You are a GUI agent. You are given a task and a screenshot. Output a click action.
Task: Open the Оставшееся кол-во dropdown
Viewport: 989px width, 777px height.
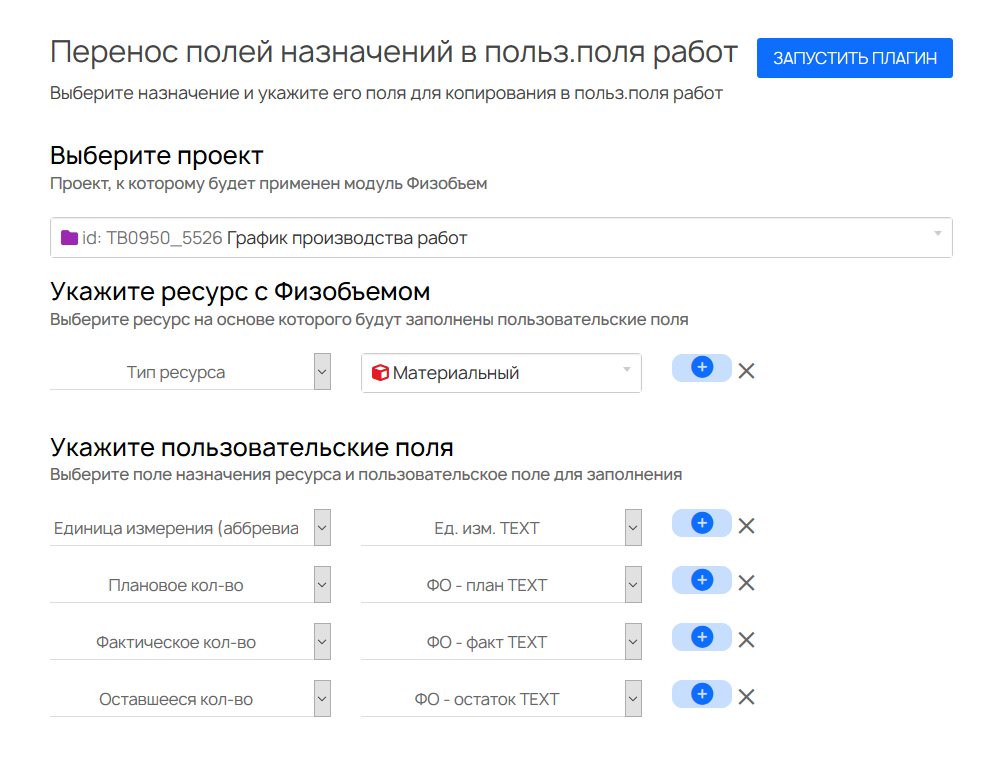190,698
